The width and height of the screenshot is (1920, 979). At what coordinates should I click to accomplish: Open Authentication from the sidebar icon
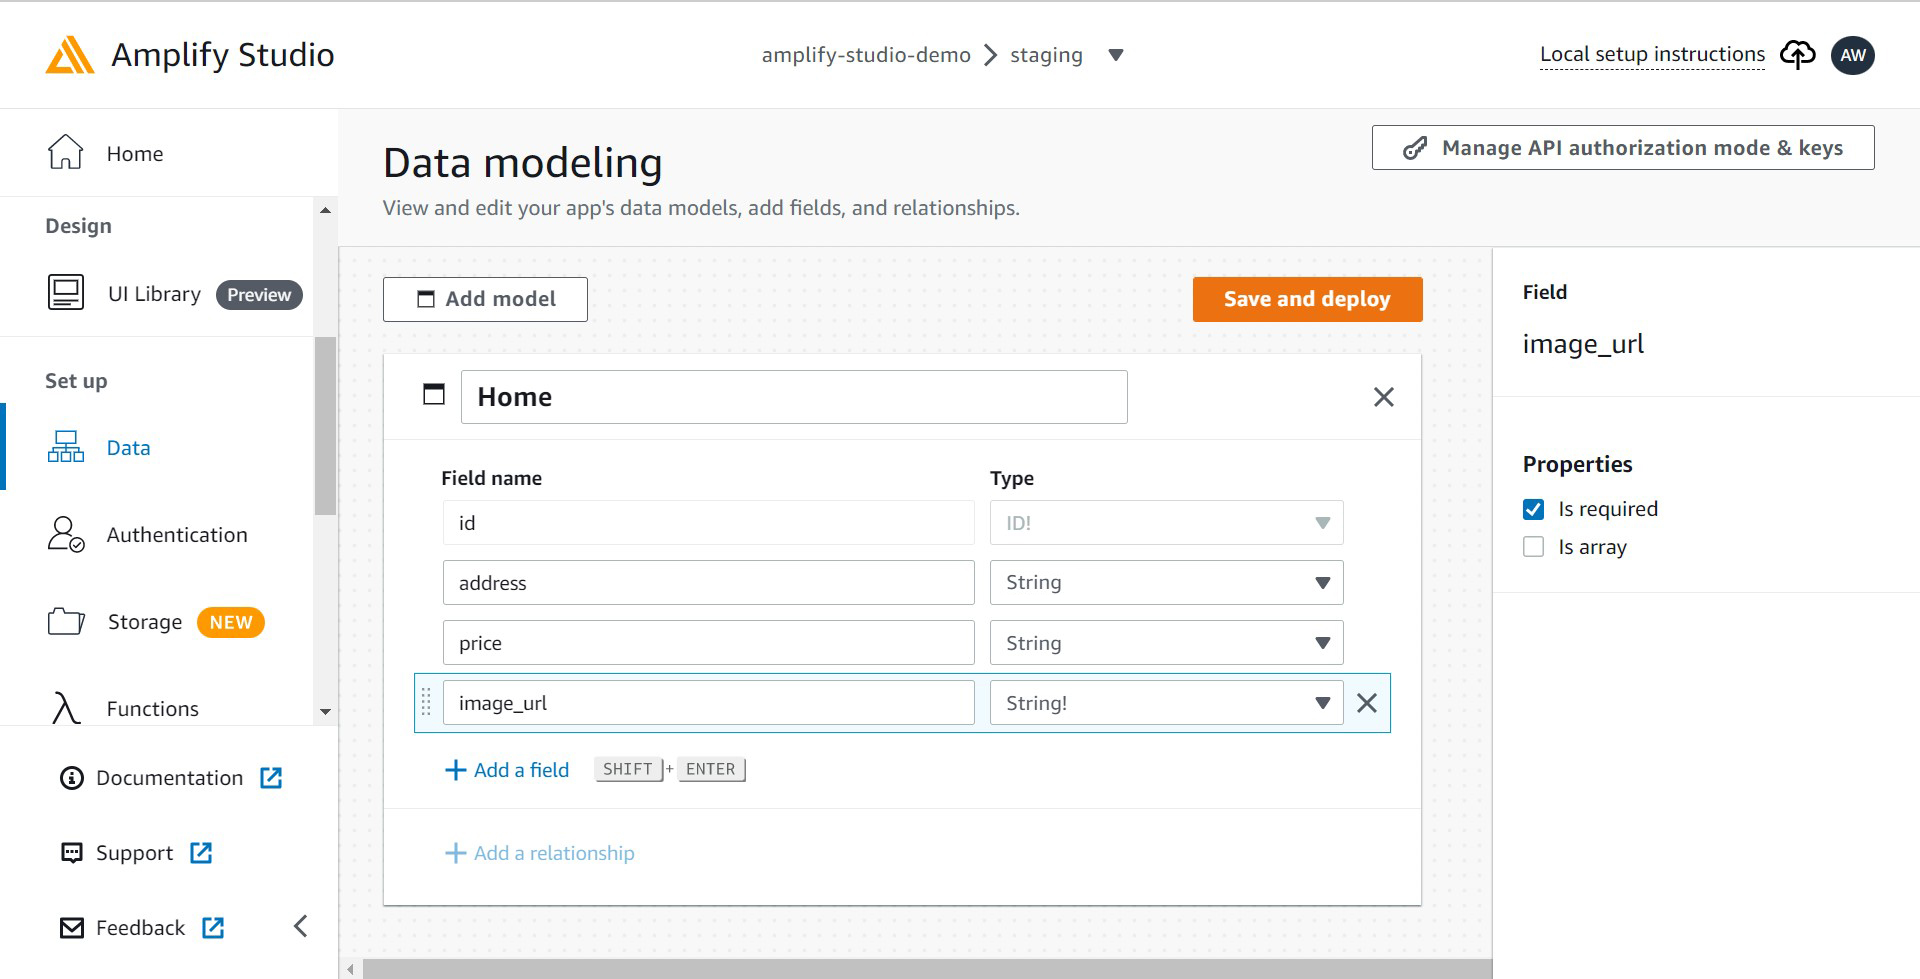click(x=65, y=535)
